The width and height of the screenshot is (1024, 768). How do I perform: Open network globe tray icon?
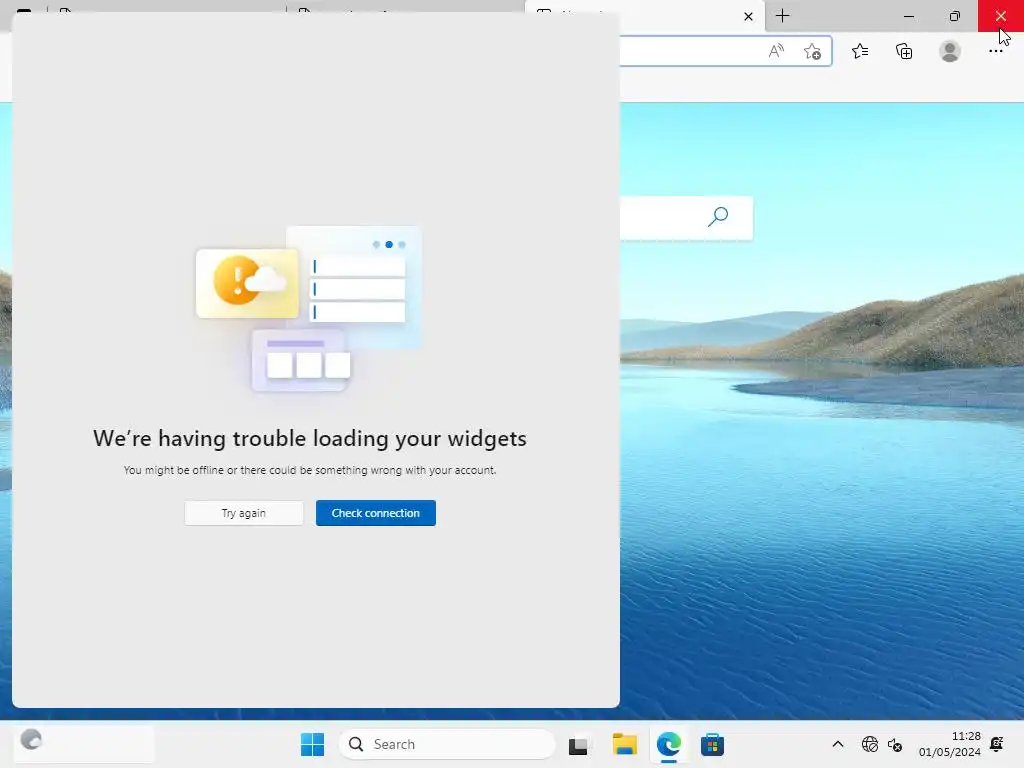point(869,744)
